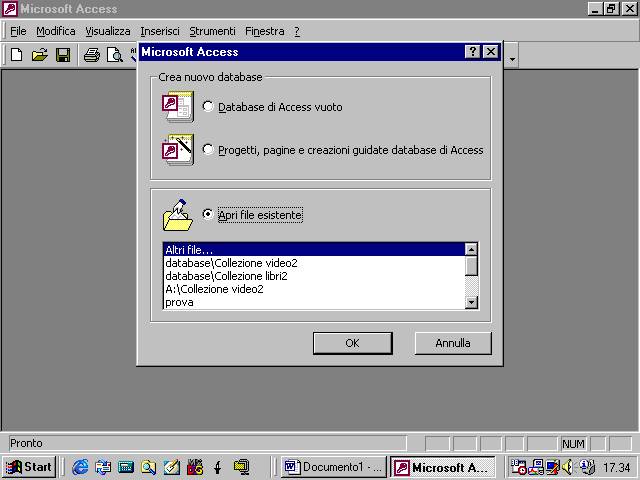Click the volume speaker tray icon

[x=568, y=467]
